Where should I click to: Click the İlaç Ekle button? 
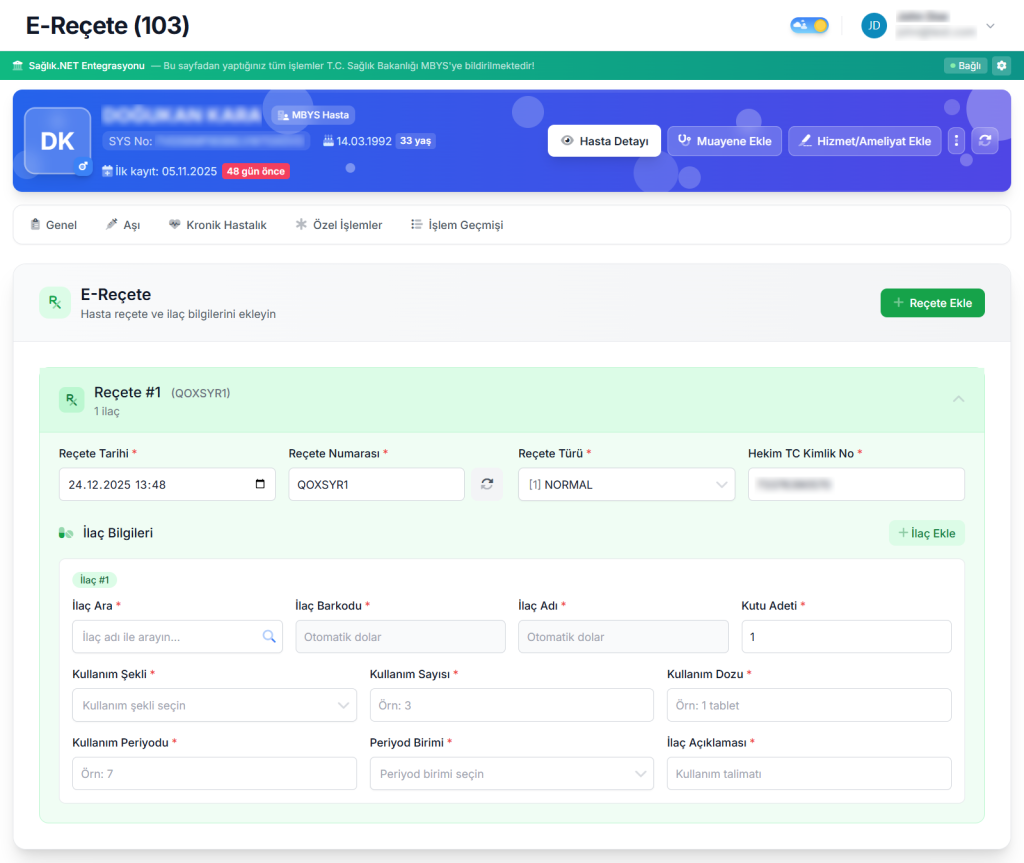pyautogui.click(x=926, y=533)
